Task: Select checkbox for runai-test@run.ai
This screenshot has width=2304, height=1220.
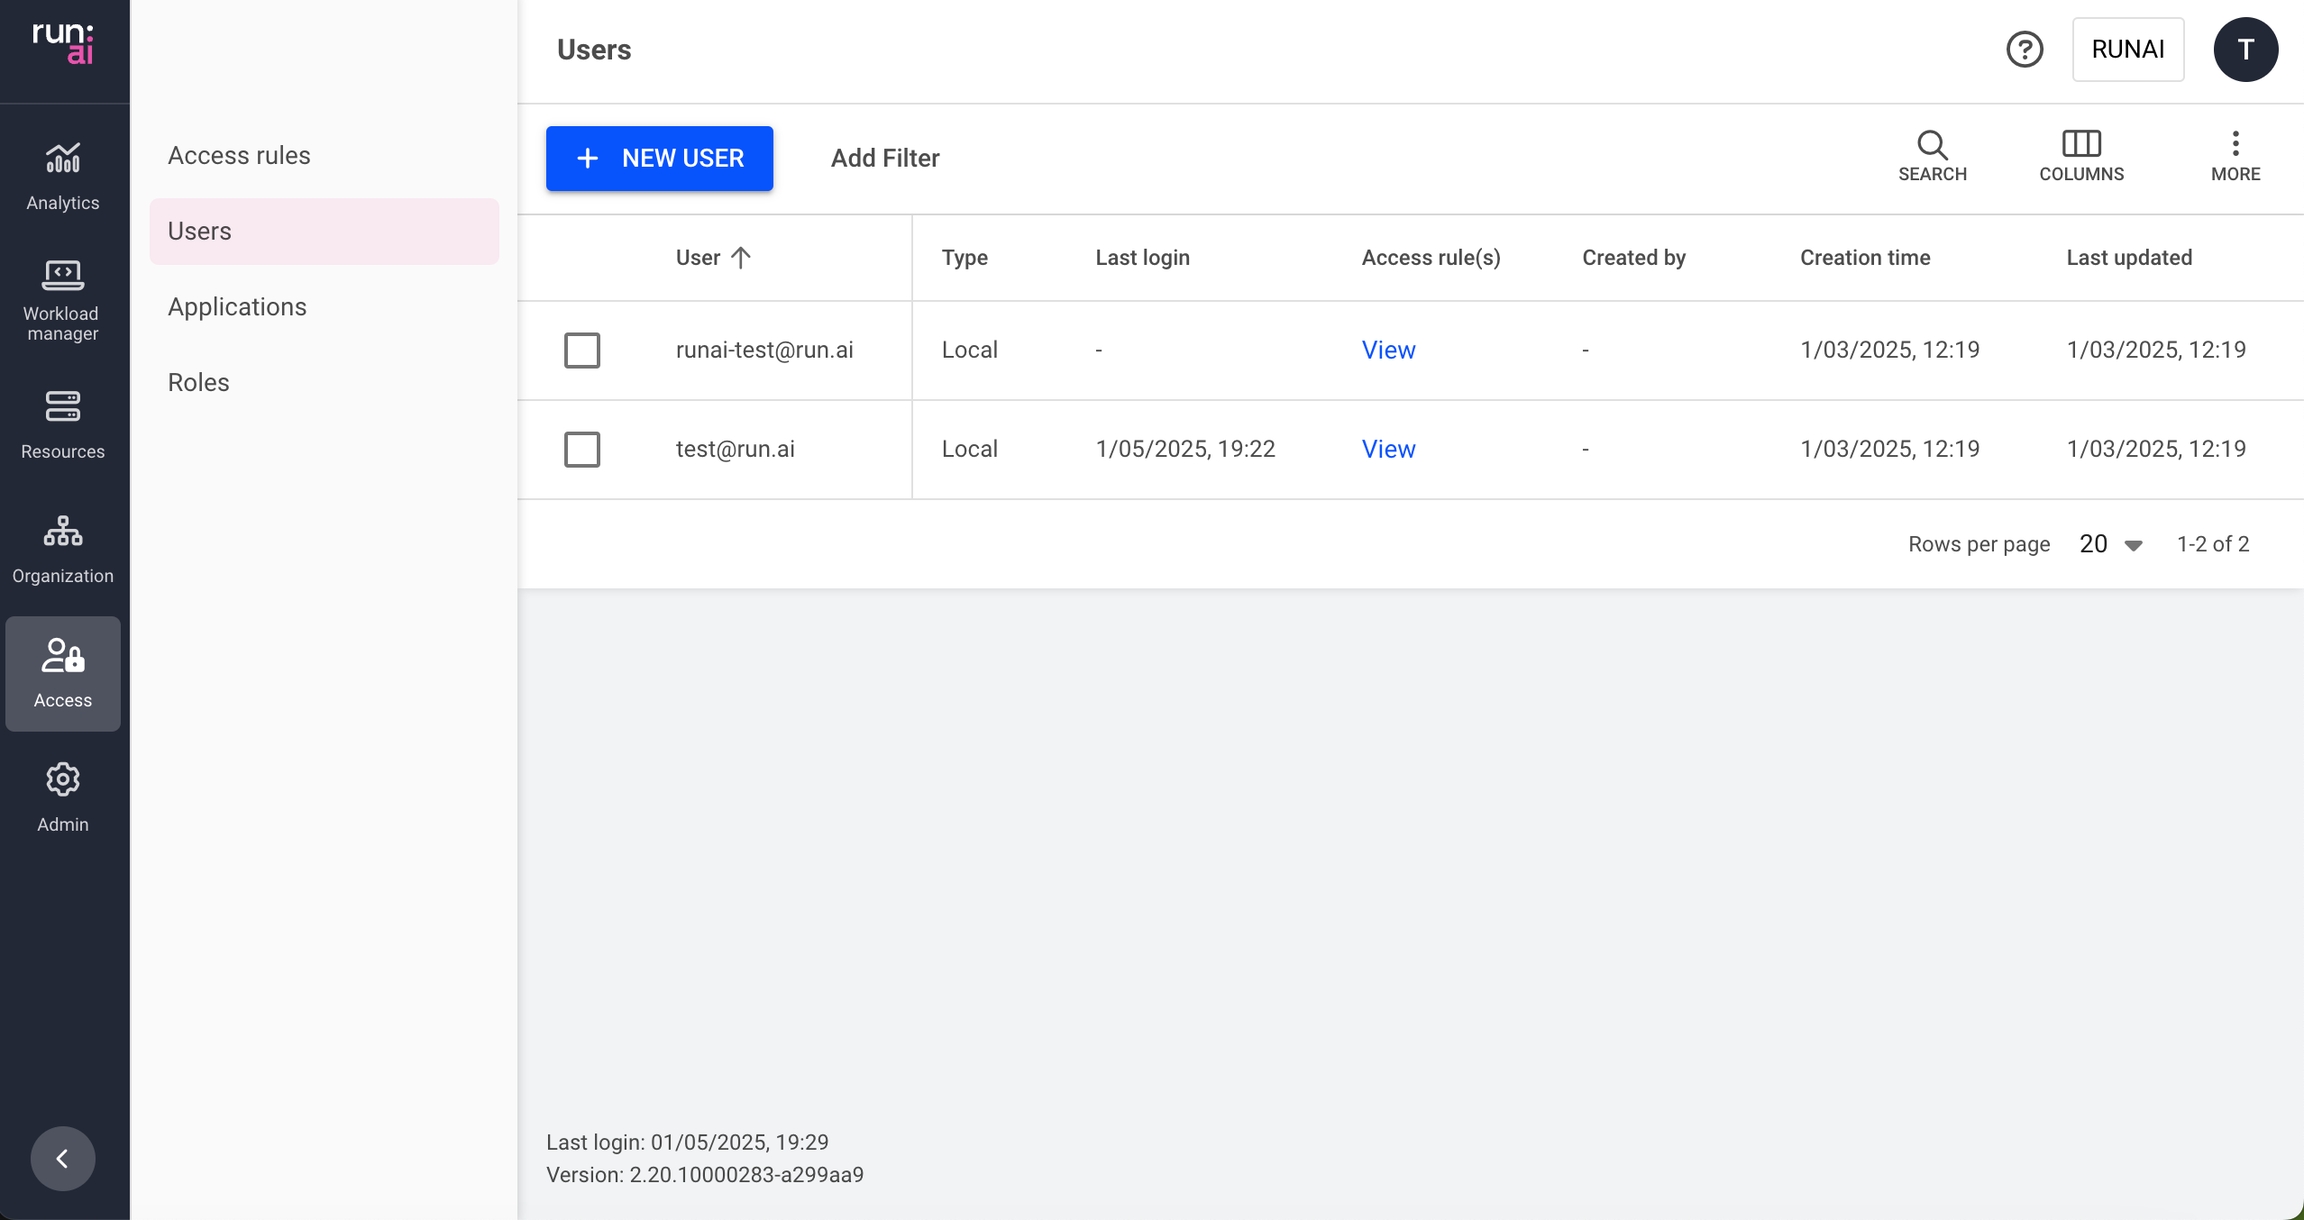Action: point(582,350)
